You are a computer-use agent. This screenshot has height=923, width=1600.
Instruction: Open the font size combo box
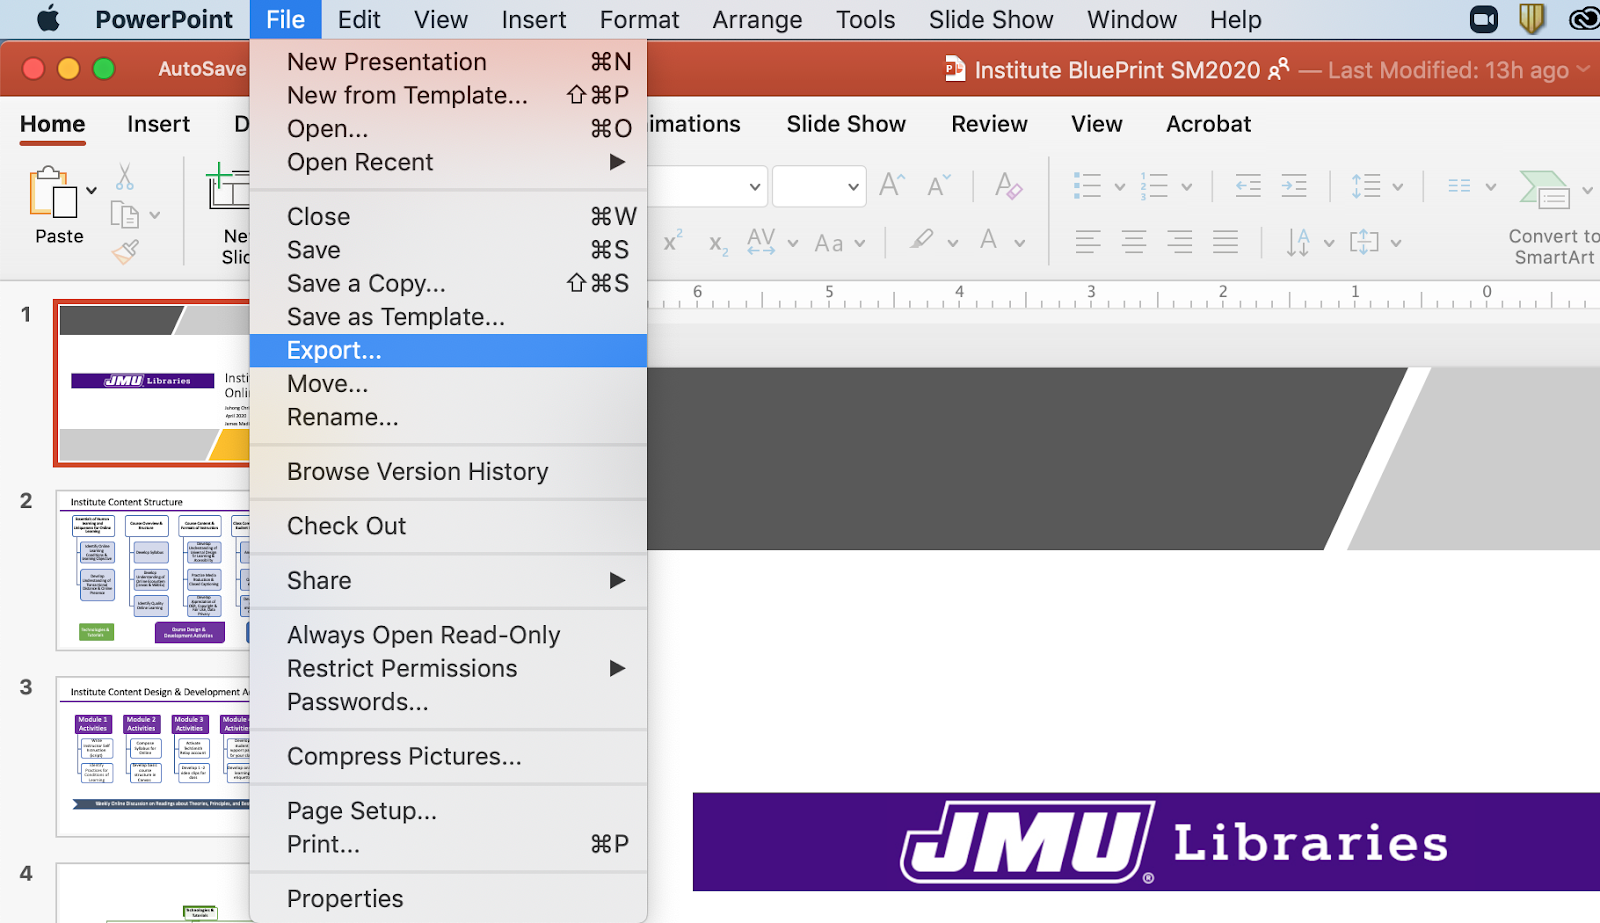tap(819, 187)
